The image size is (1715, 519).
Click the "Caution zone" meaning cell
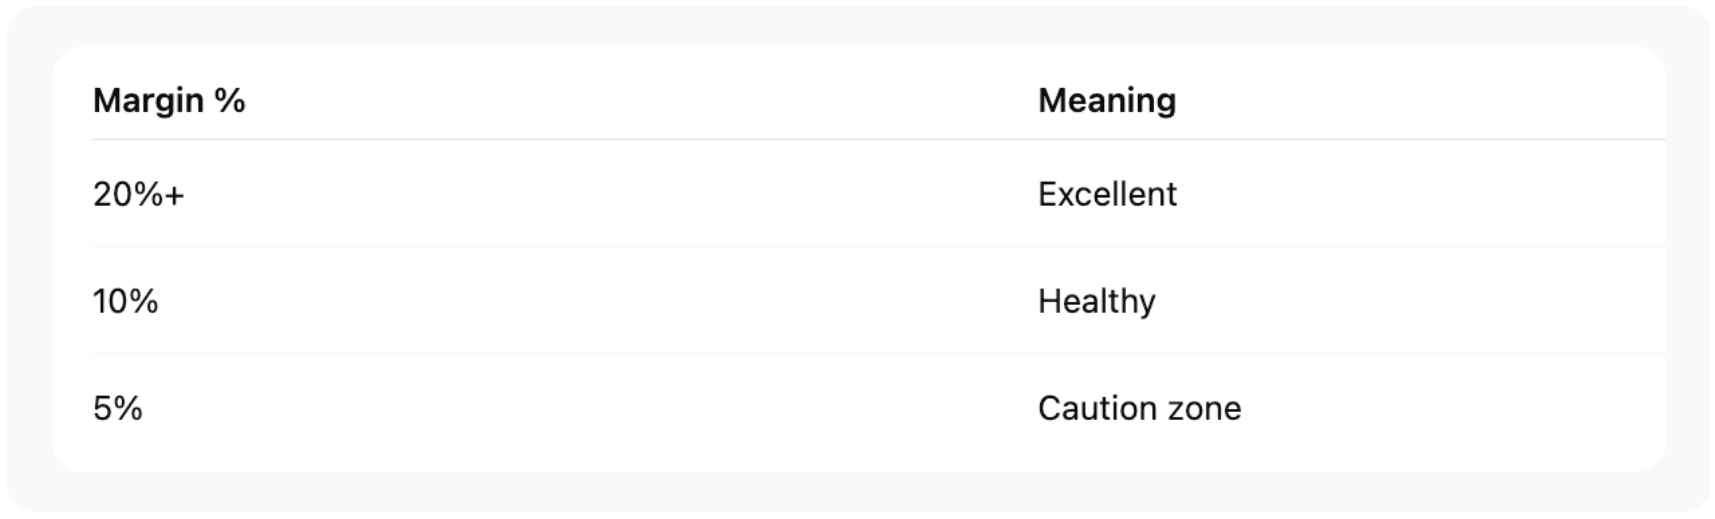[x=1139, y=408]
